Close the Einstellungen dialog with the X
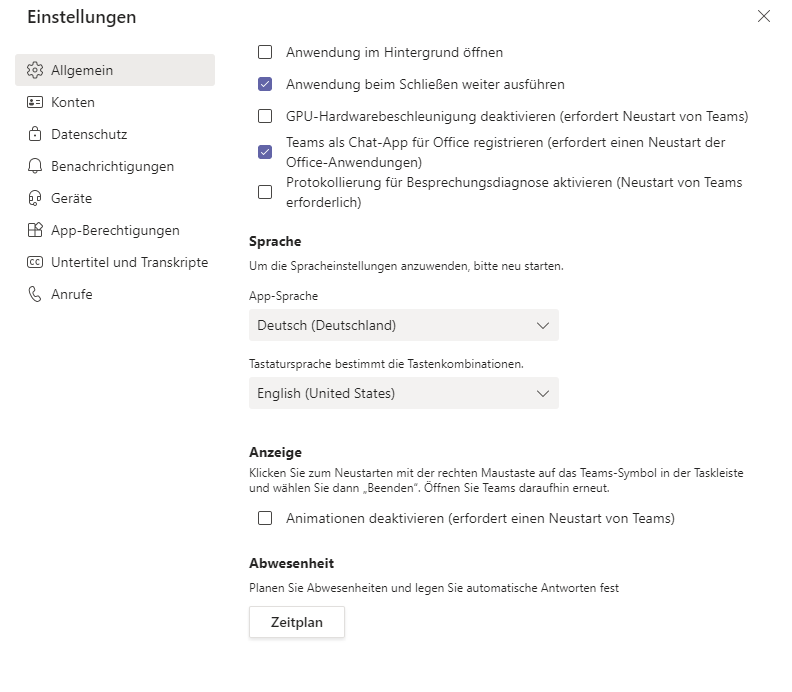This screenshot has height=692, width=792. click(764, 17)
